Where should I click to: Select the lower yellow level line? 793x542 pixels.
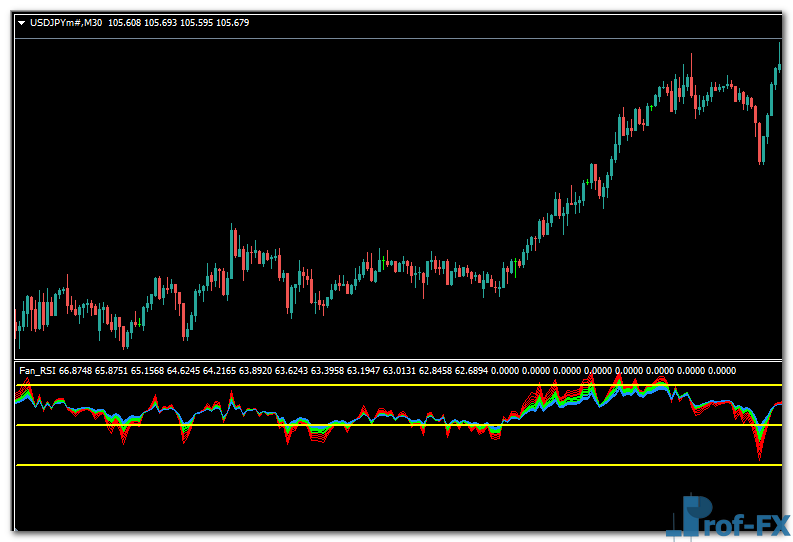click(x=400, y=465)
